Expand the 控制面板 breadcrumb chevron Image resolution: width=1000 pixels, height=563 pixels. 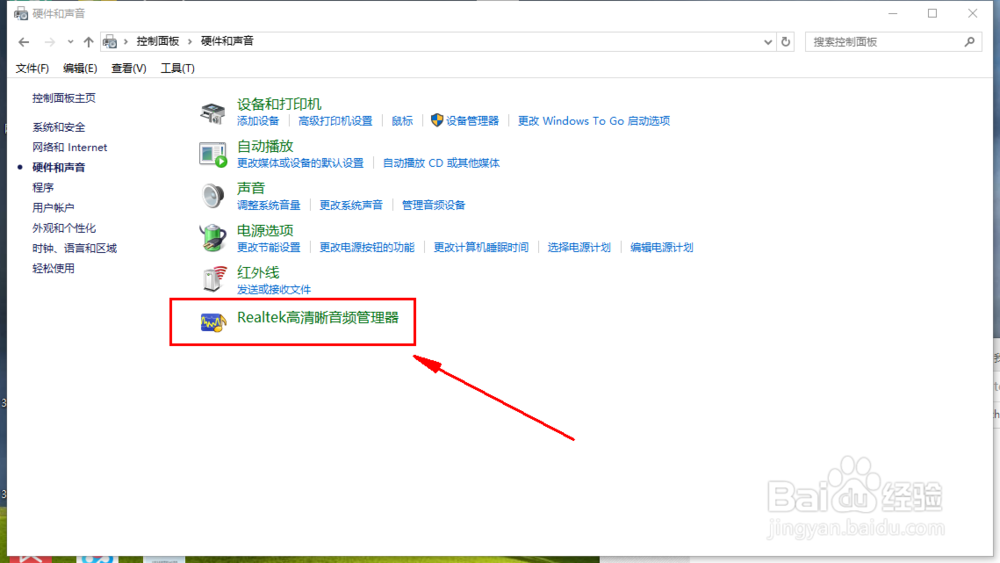tap(189, 41)
